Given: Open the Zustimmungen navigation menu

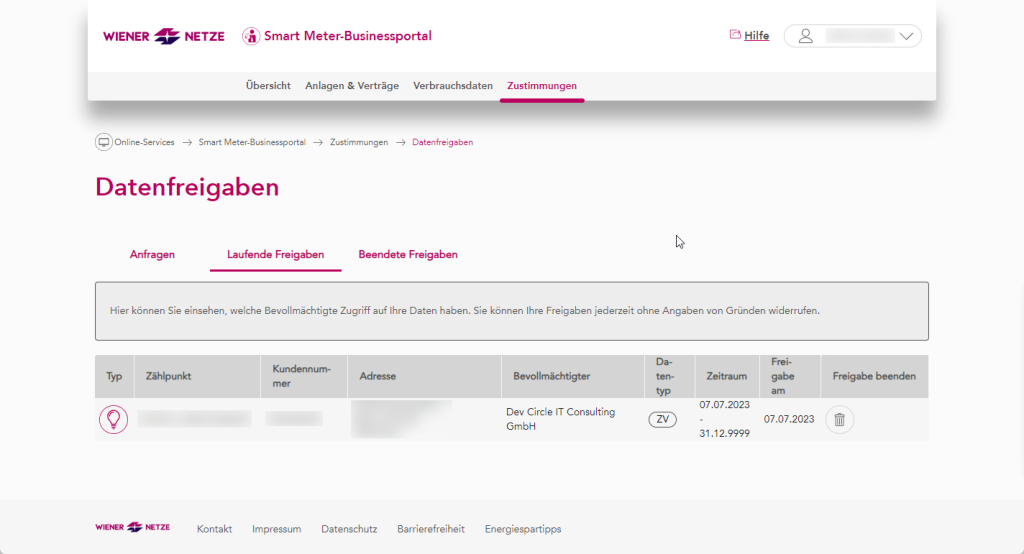Looking at the screenshot, I should 542,86.
